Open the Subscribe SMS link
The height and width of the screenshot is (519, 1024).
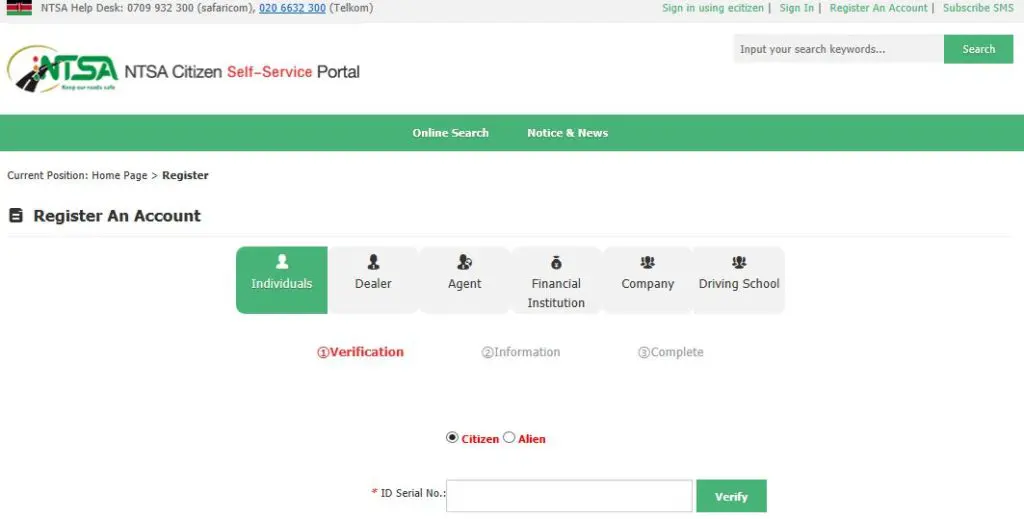pyautogui.click(x=978, y=8)
